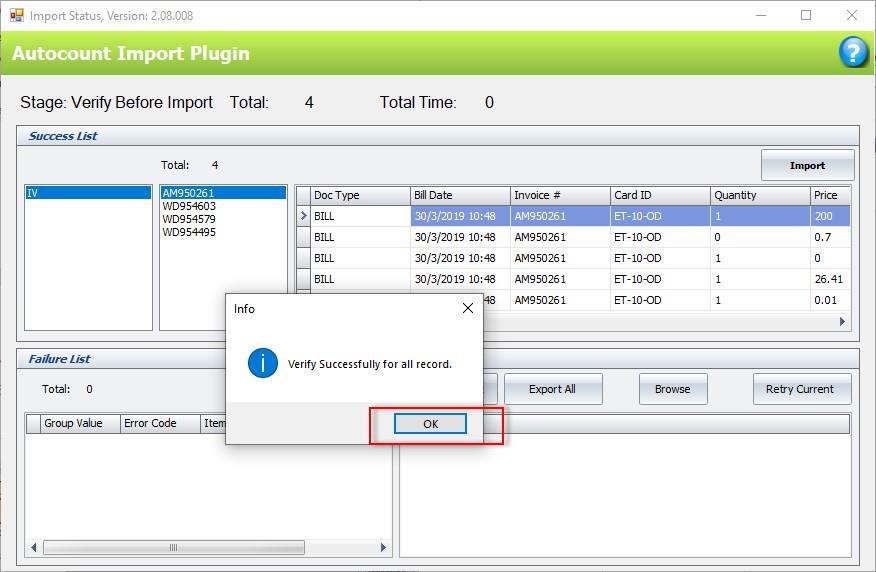Image resolution: width=876 pixels, height=572 pixels.
Task: Select invoice AM950261 in the list
Action: 223,193
